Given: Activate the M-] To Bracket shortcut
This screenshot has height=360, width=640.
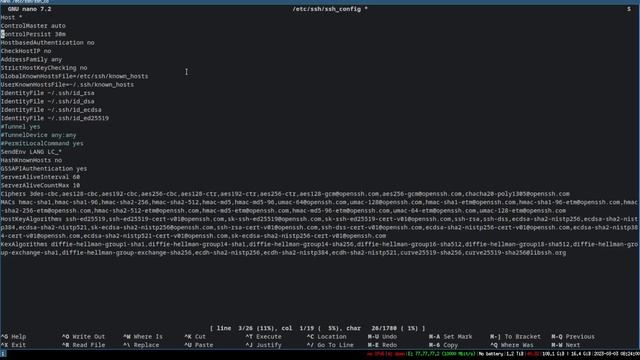Looking at the screenshot, I should tap(516, 337).
